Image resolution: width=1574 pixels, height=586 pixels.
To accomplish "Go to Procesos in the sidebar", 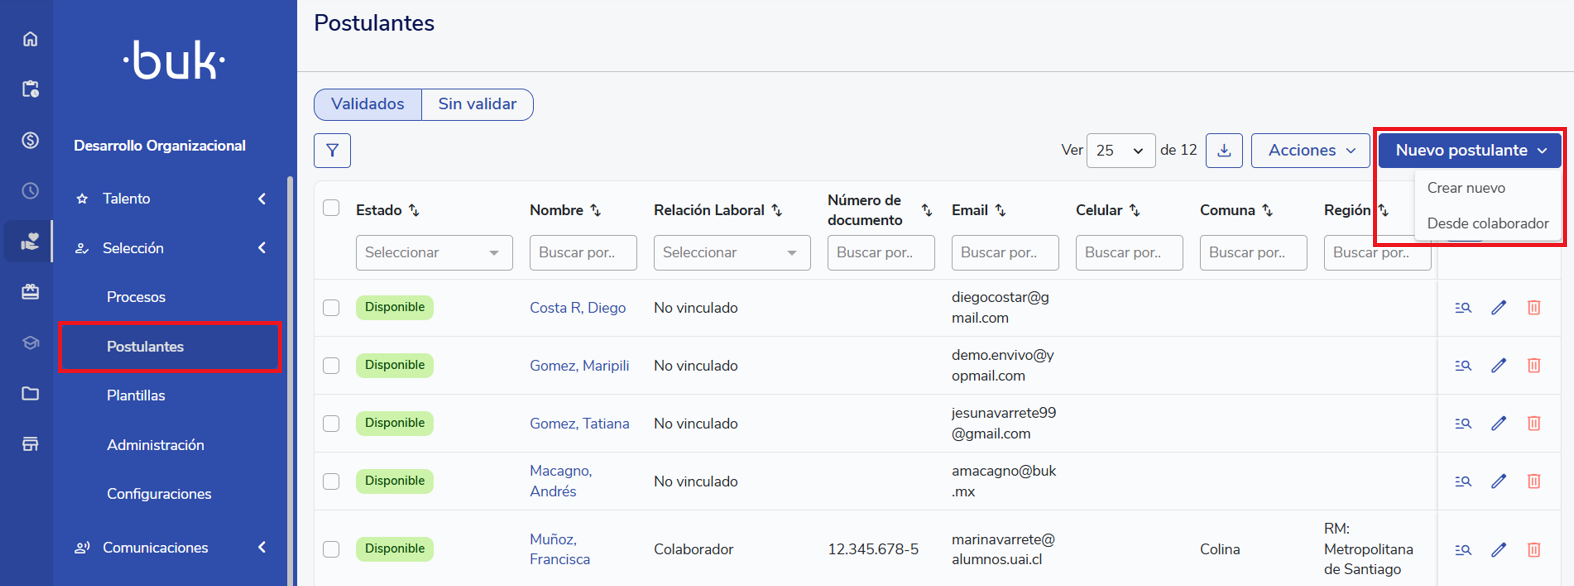I will (x=136, y=297).
